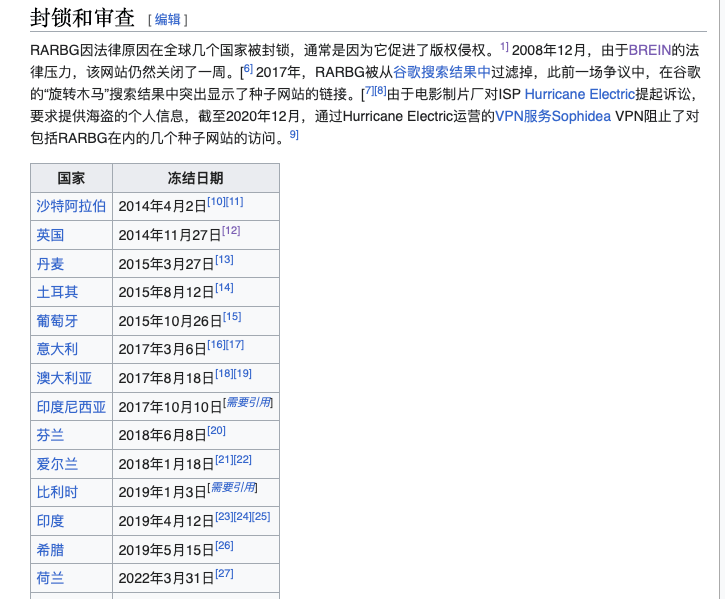This screenshot has width=725, height=599.
Task: Open the BREIN link
Action: tap(649, 50)
